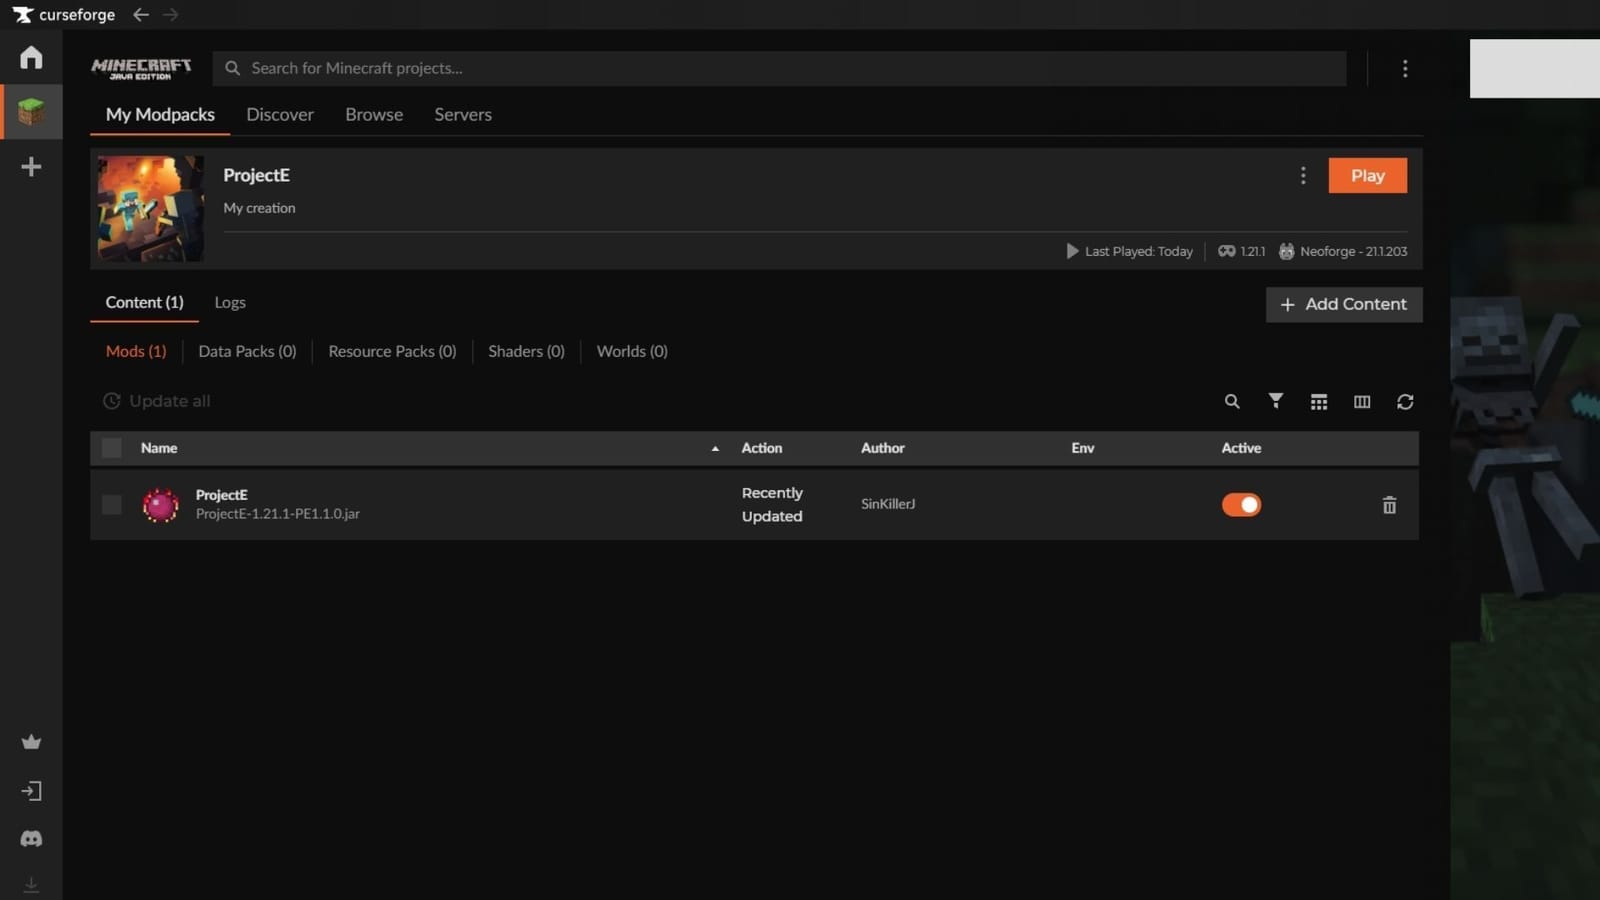Viewport: 1600px width, 900px height.
Task: Open the top-right three-dot menu
Action: pyautogui.click(x=1405, y=68)
